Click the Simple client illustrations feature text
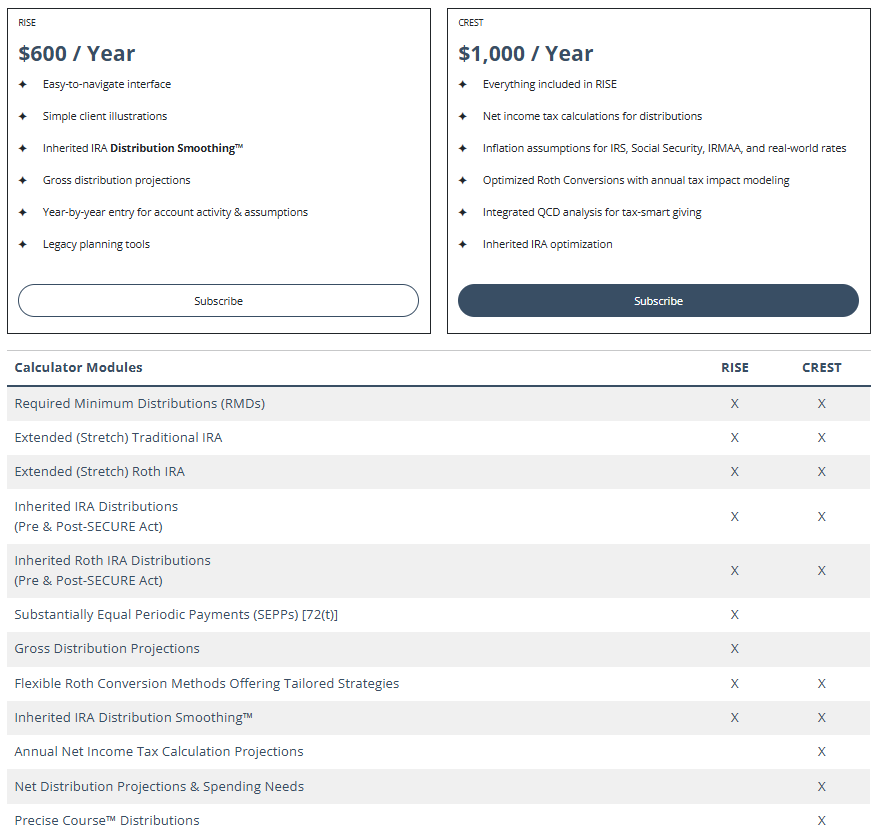Image resolution: width=871 pixels, height=830 pixels. (x=104, y=116)
